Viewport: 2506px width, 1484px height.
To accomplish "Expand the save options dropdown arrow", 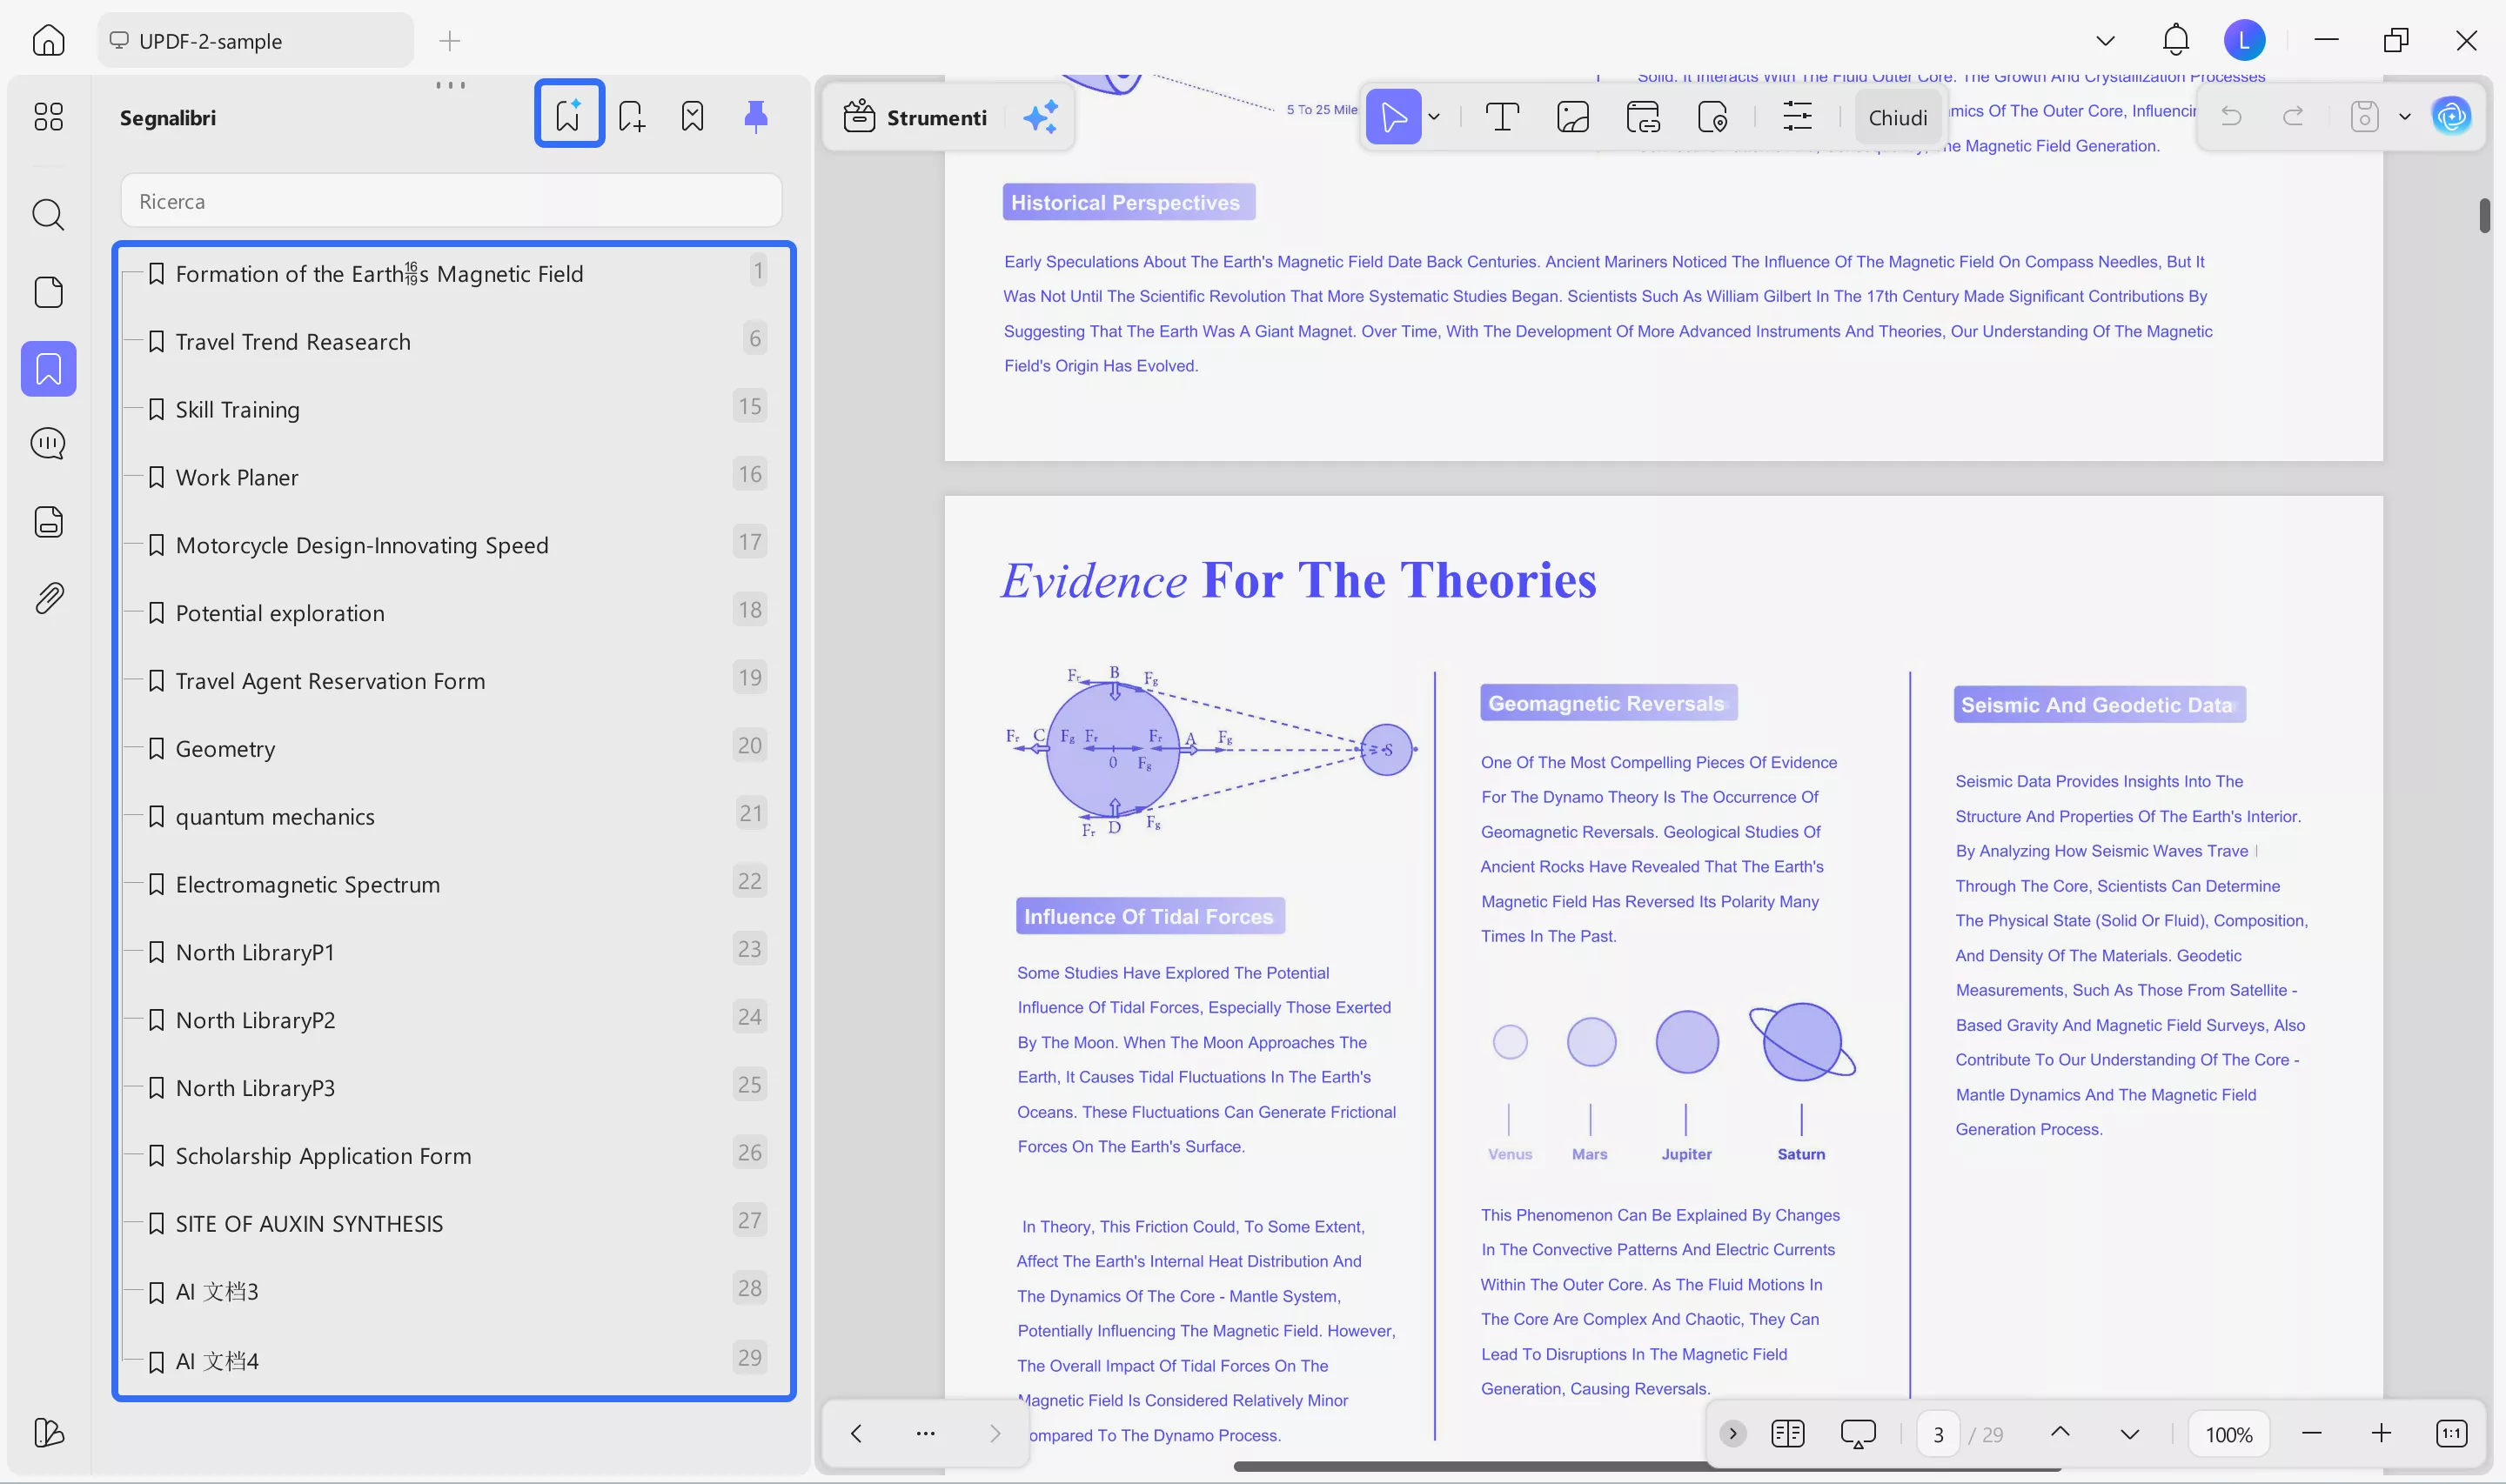I will pos(2405,117).
